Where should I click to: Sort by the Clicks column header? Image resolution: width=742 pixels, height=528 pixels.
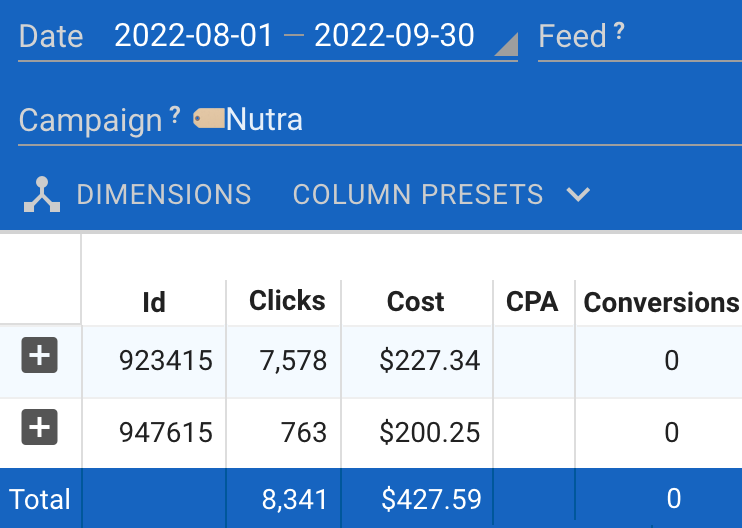click(x=287, y=301)
